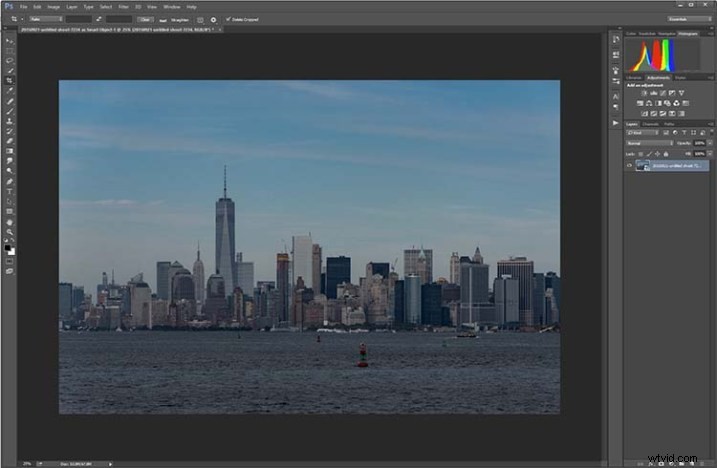
Task: Swap crop width and height values
Action: click(99, 19)
